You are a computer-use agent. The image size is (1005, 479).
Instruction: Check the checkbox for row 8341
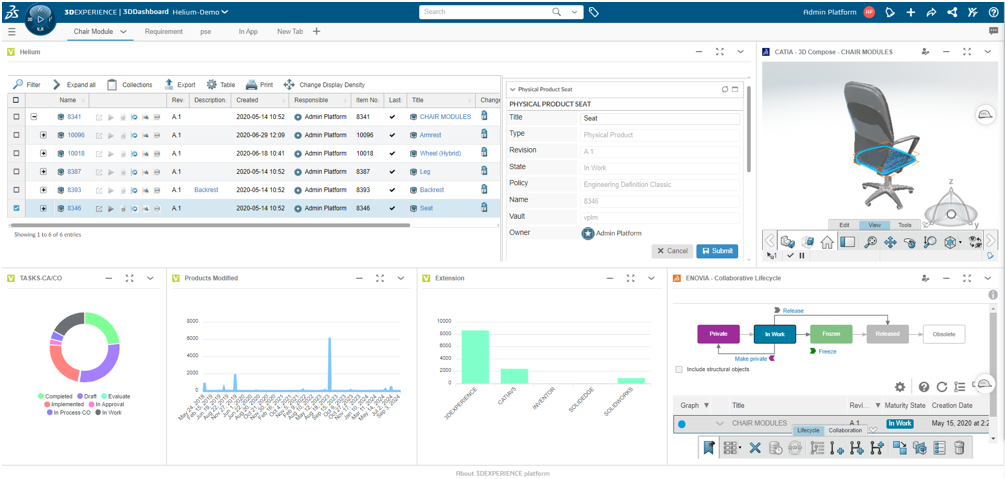click(16, 117)
